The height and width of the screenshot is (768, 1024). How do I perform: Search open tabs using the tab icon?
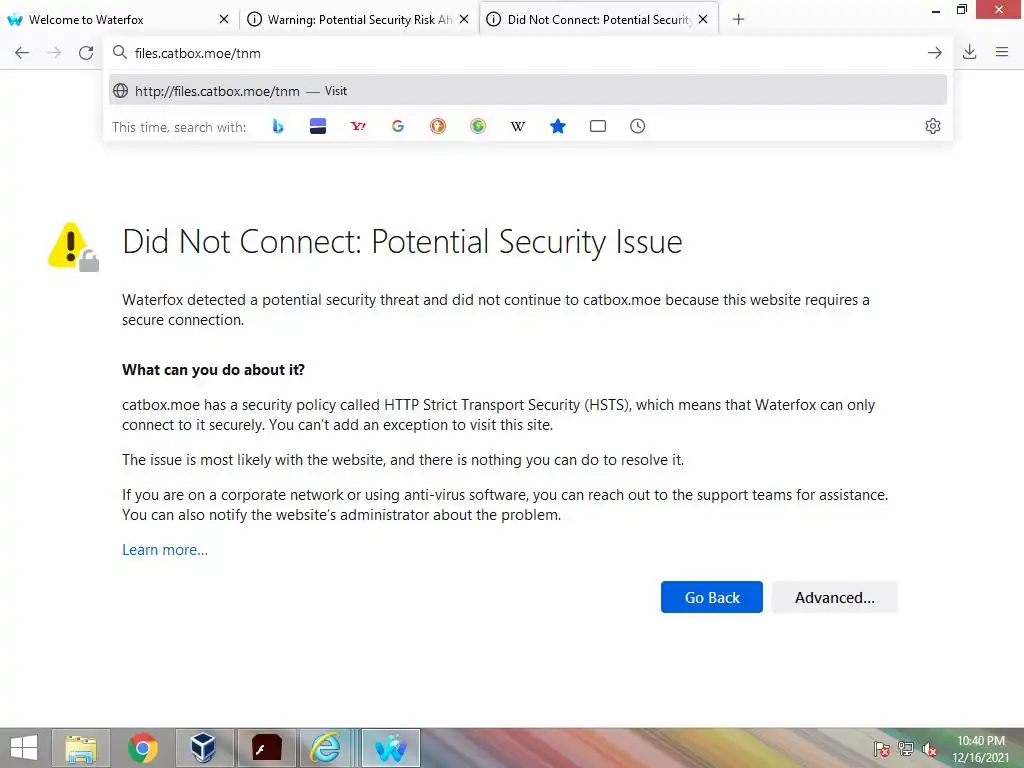(598, 126)
